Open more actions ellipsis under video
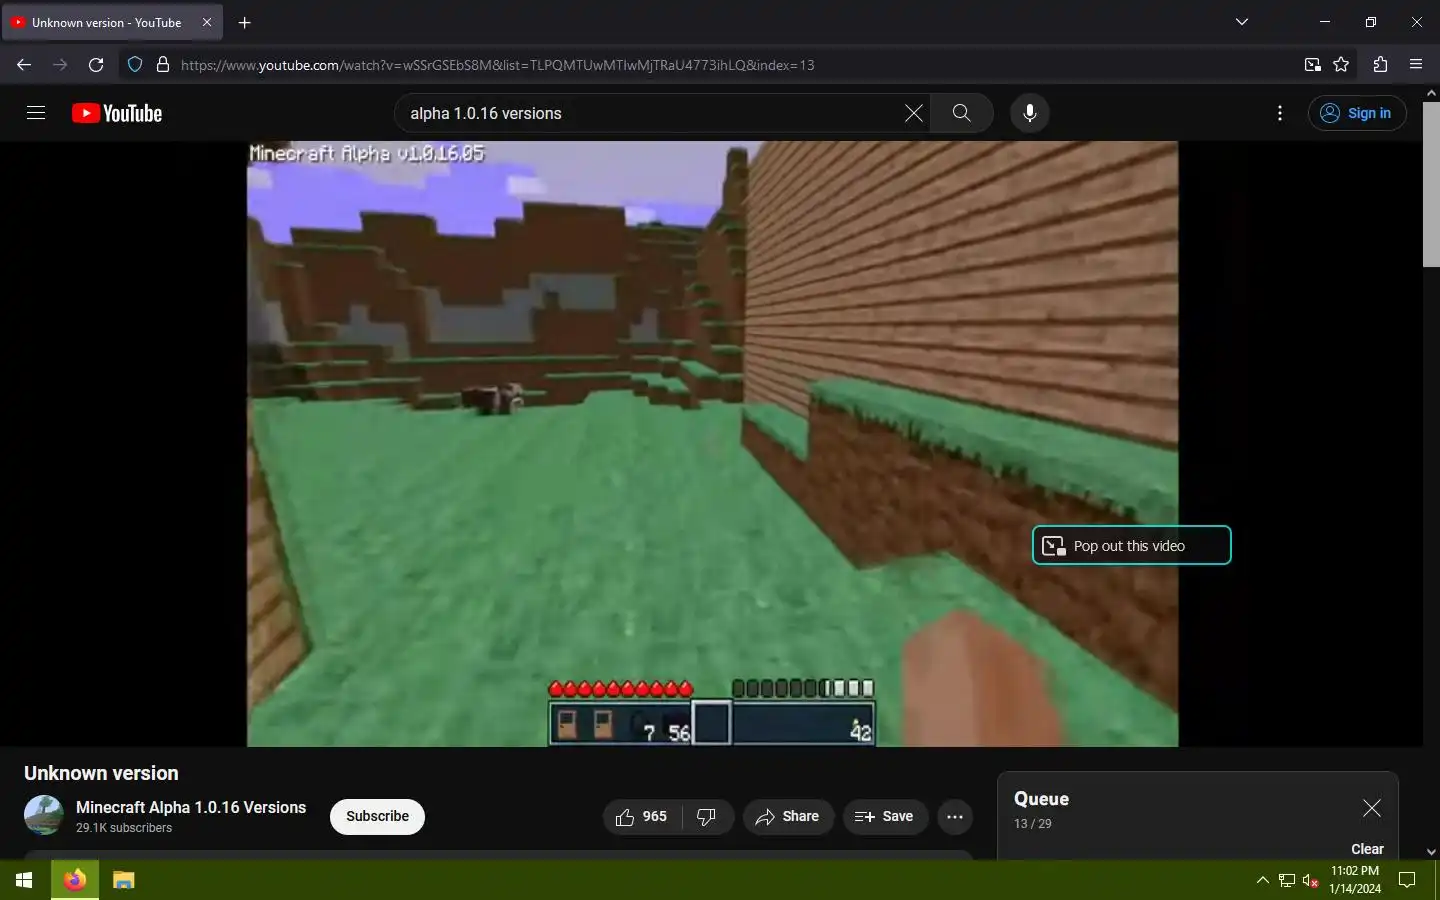1440x900 pixels. pyautogui.click(x=955, y=817)
